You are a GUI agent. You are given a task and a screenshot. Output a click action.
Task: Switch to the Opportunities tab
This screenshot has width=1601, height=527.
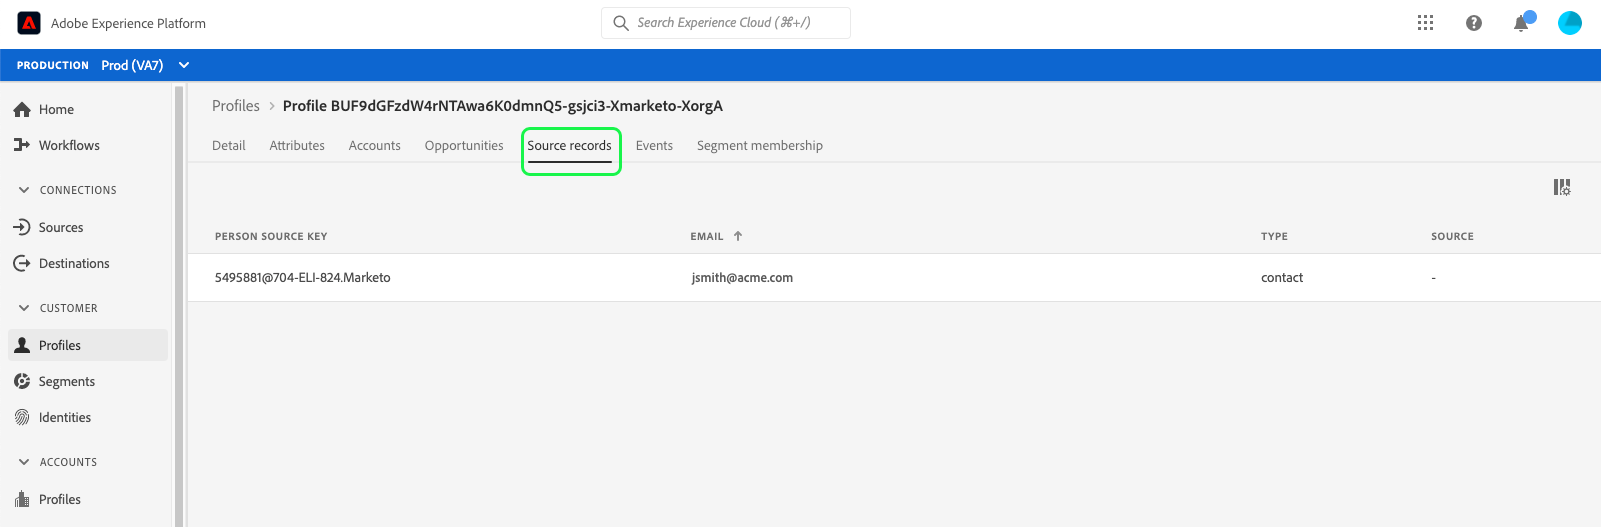coord(464,145)
